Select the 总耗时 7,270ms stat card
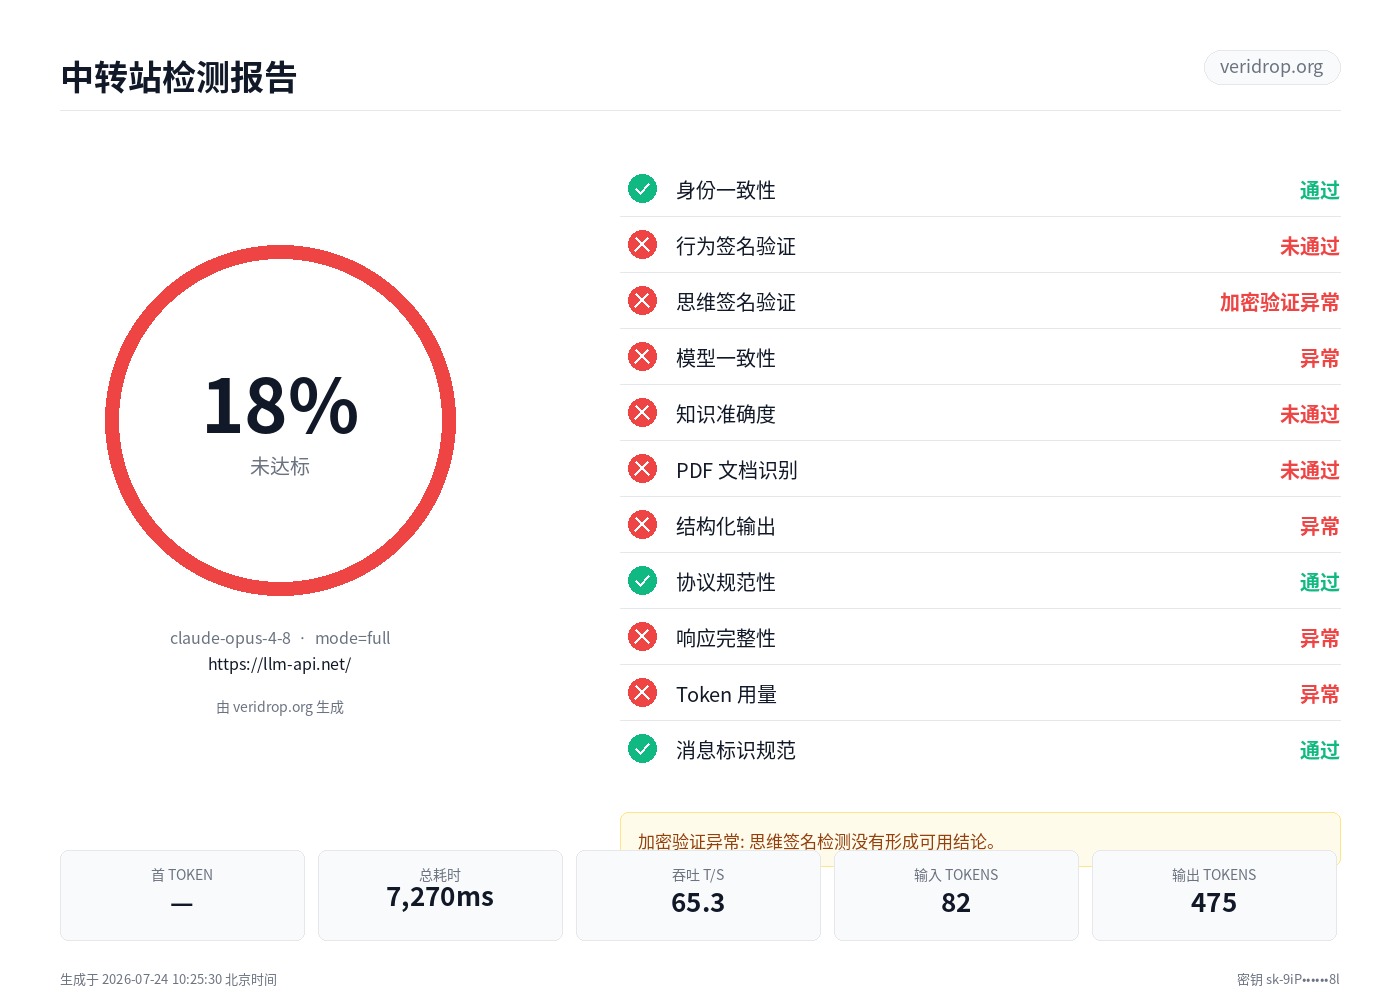The height and width of the screenshot is (1000, 1400). [440, 895]
